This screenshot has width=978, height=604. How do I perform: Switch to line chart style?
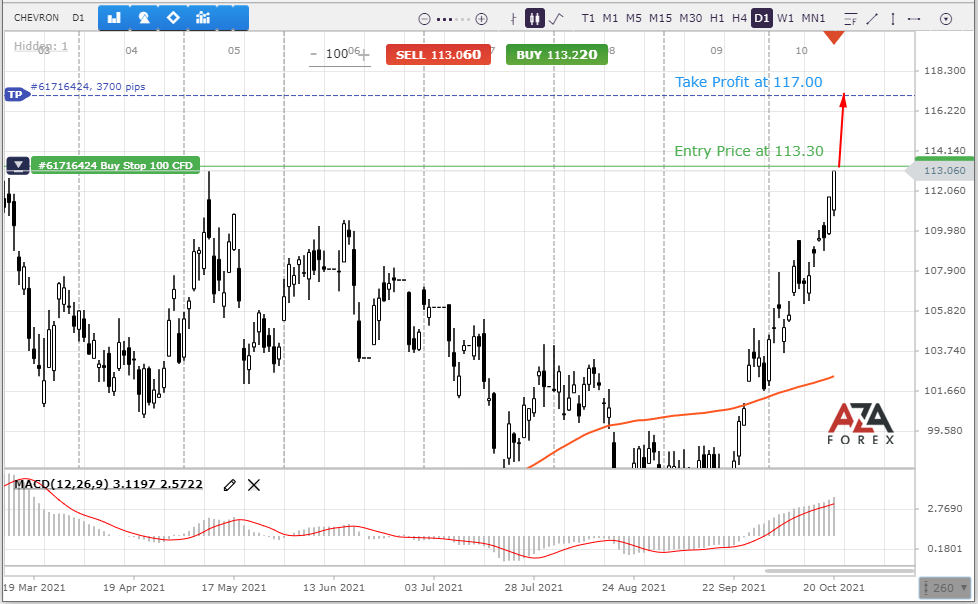click(x=556, y=19)
